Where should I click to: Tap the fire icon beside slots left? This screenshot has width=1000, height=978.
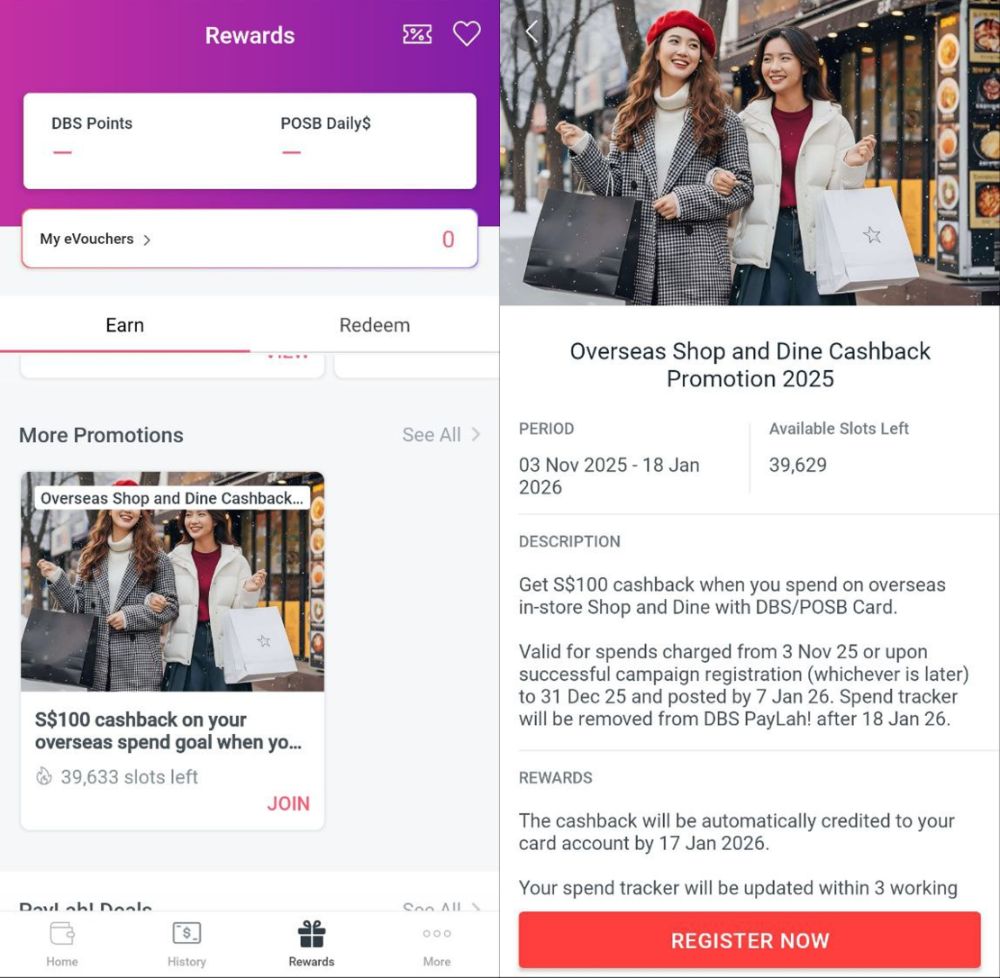(43, 777)
